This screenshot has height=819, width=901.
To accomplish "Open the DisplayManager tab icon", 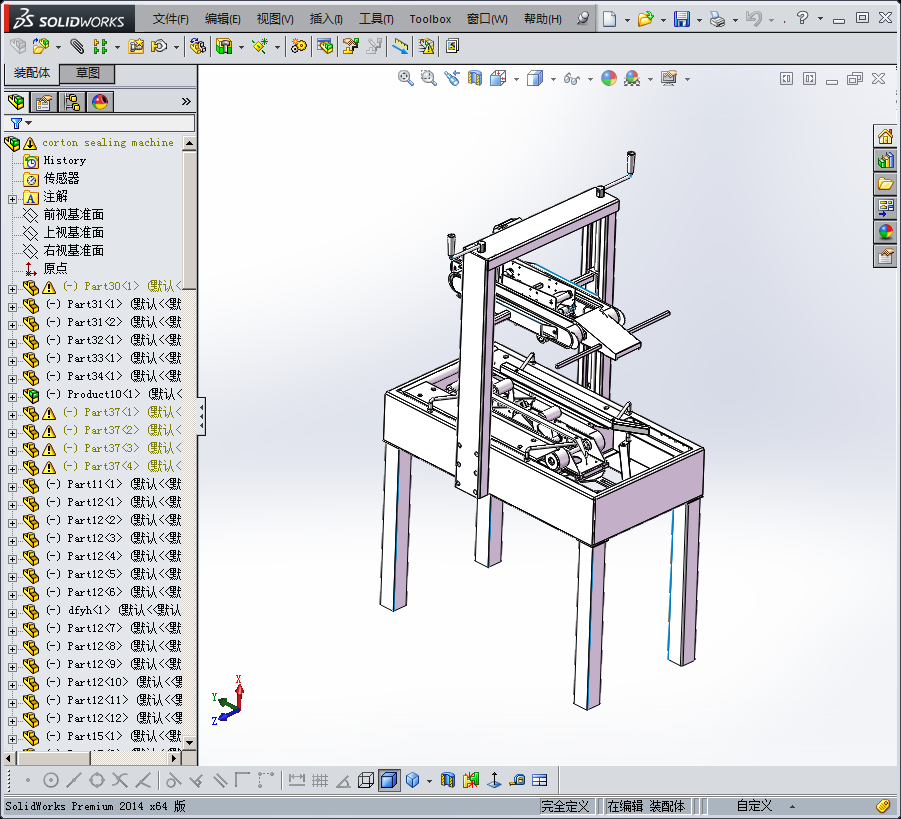I will pyautogui.click(x=100, y=102).
